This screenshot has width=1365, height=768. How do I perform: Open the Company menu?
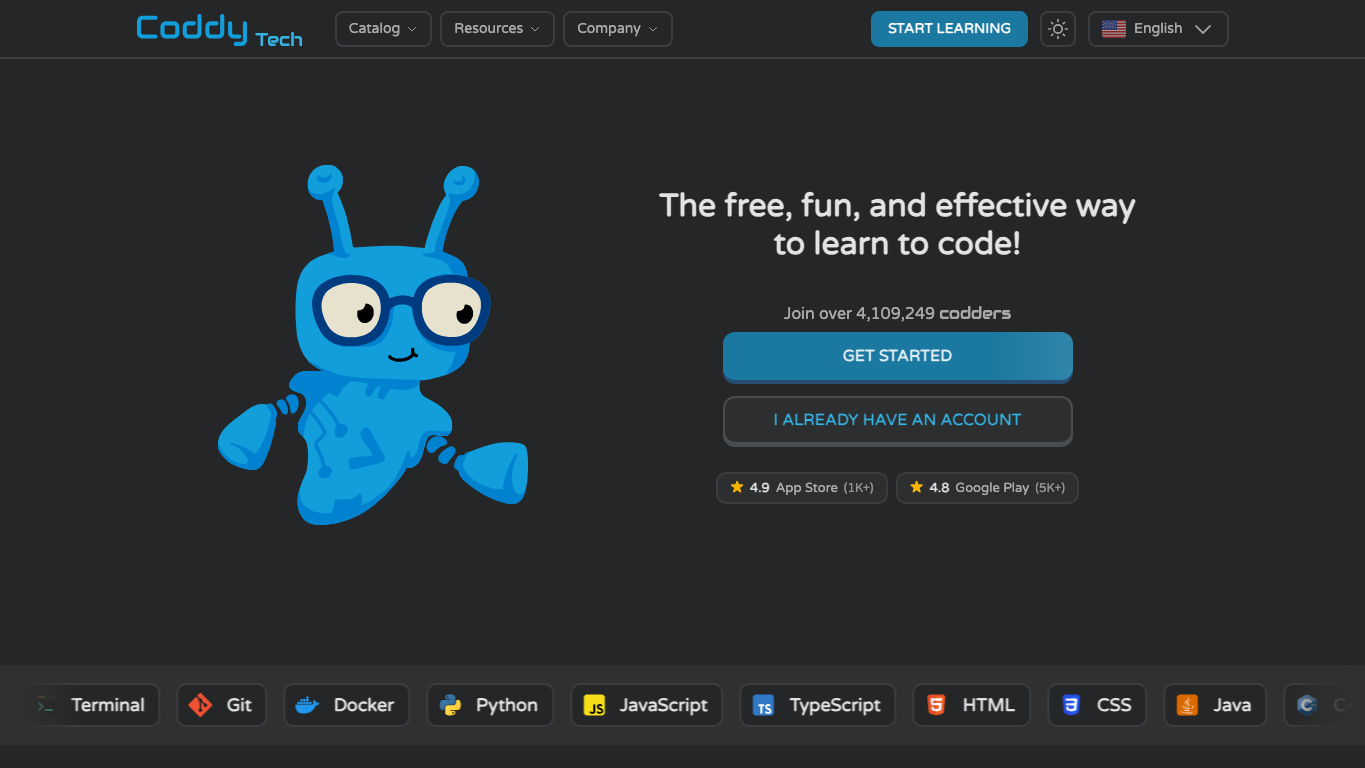coord(618,29)
